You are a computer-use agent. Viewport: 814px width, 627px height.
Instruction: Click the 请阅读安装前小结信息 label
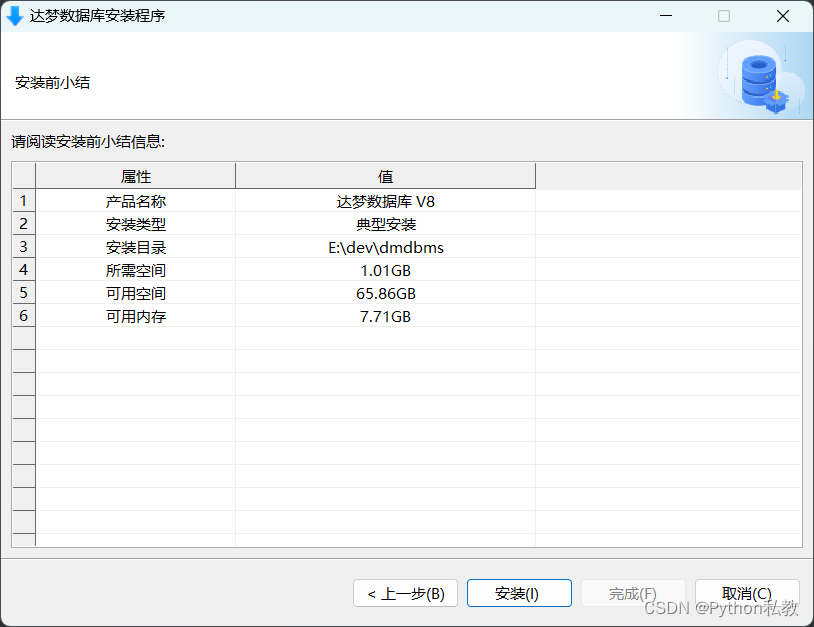coord(88,141)
